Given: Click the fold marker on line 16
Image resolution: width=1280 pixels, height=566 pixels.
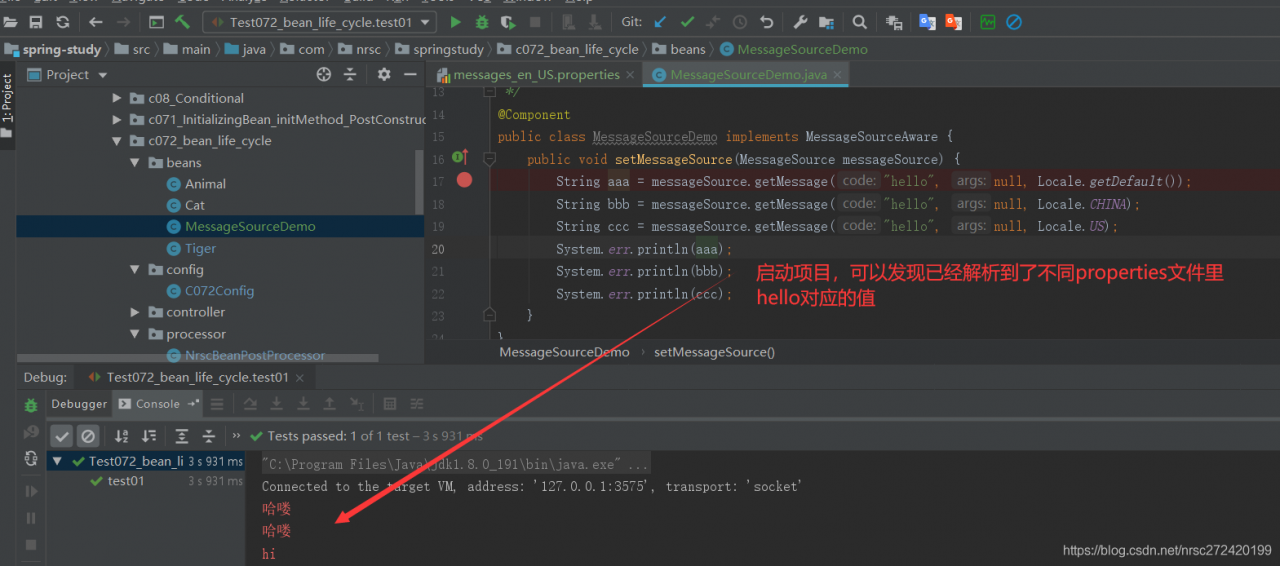Looking at the screenshot, I should pyautogui.click(x=489, y=158).
